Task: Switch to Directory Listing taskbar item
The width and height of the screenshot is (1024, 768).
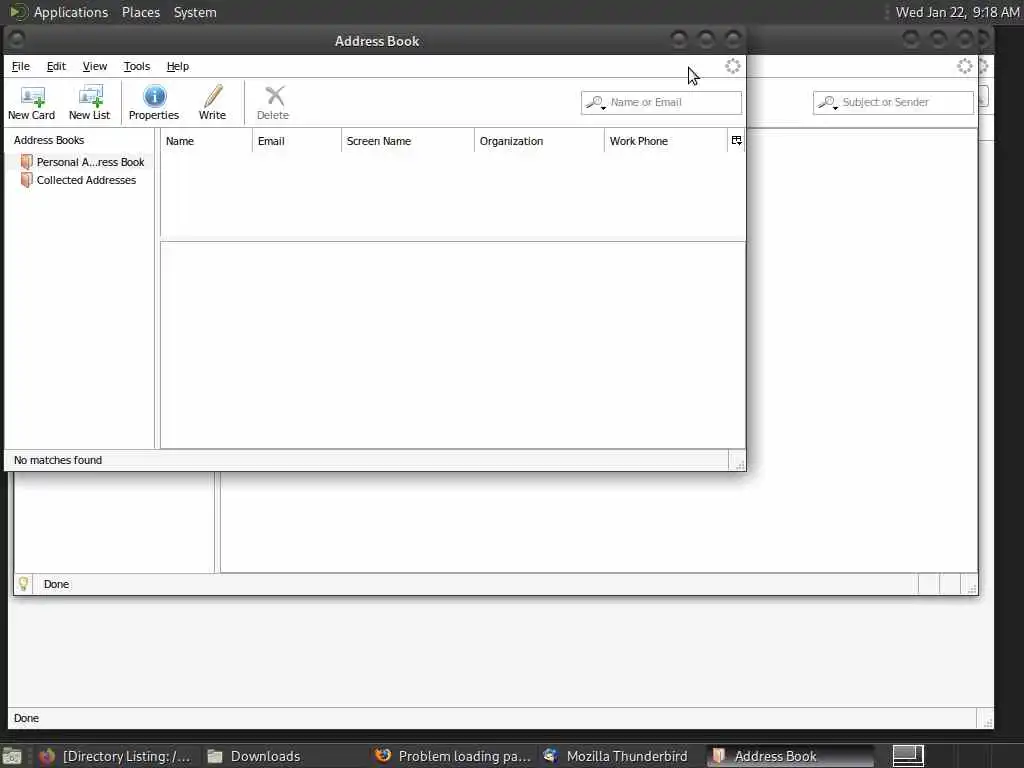Action: click(116, 756)
